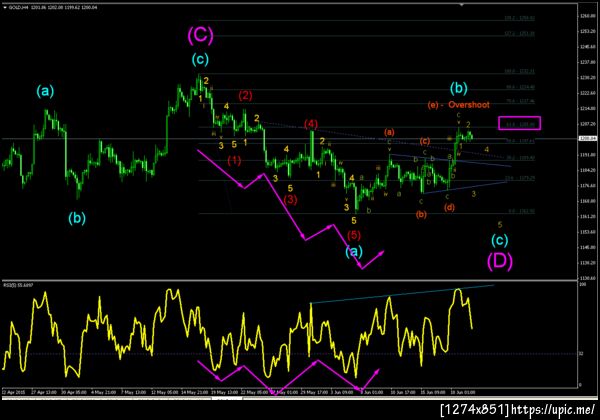
Task: Select the large magenta (C) wave label
Action: [x=200, y=35]
